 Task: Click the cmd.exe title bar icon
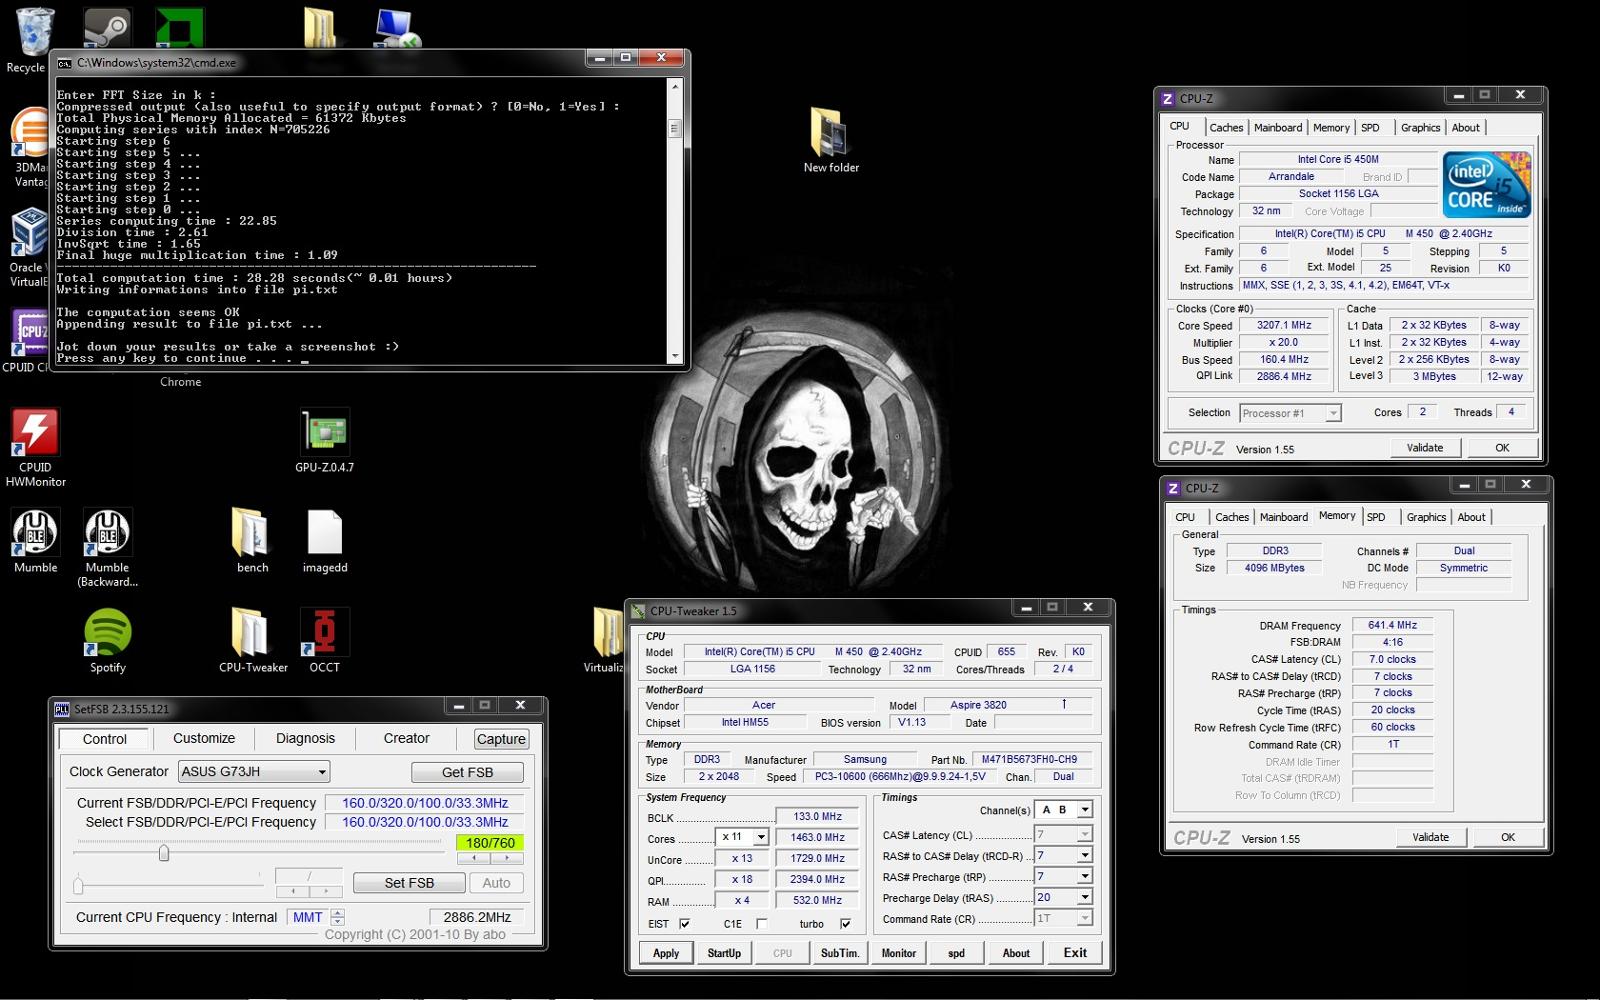click(65, 63)
